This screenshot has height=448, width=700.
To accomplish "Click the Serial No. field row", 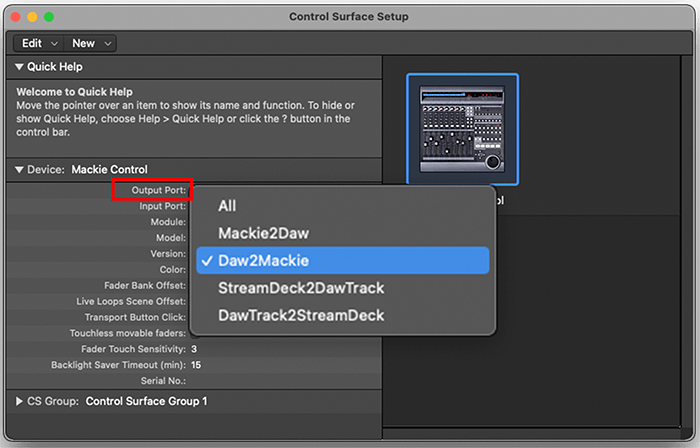I will 194,381.
